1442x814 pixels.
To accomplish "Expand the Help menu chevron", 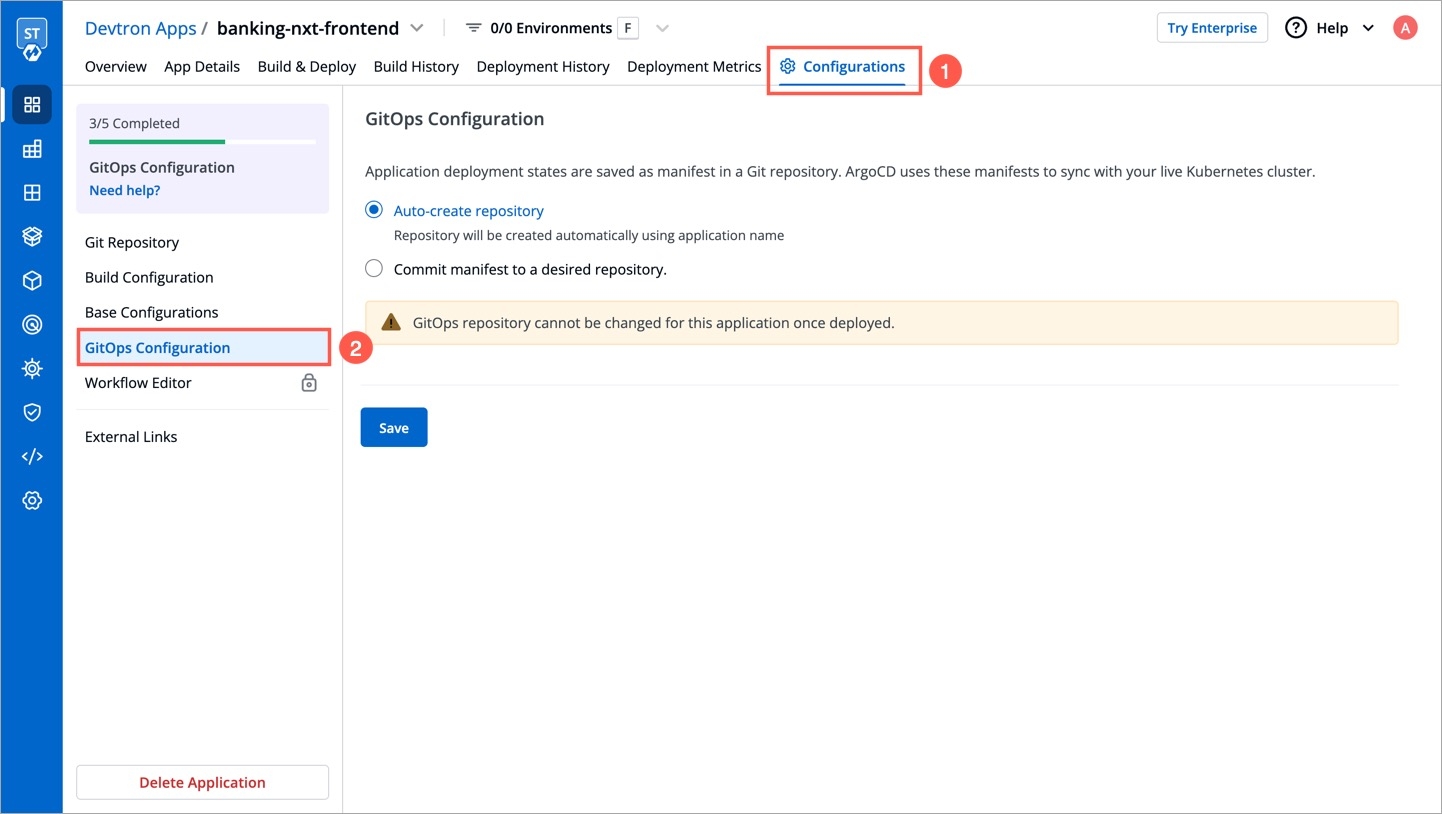I will coord(1369,28).
